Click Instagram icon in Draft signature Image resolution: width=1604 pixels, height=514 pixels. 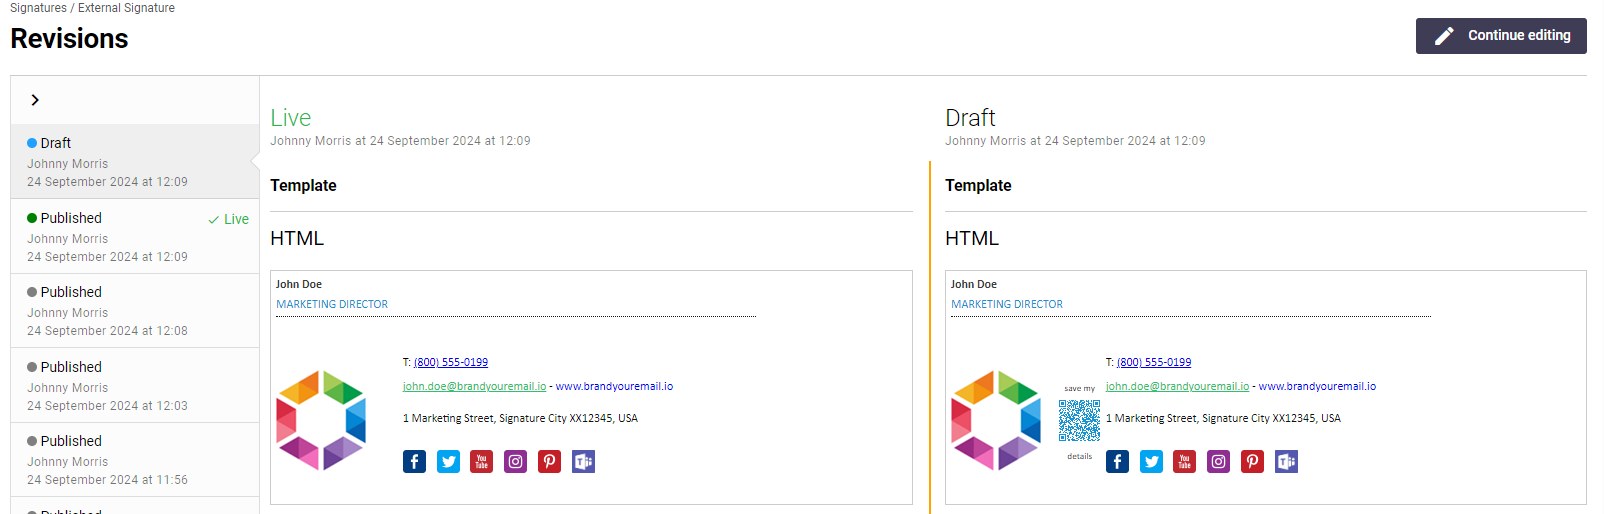click(x=1219, y=461)
